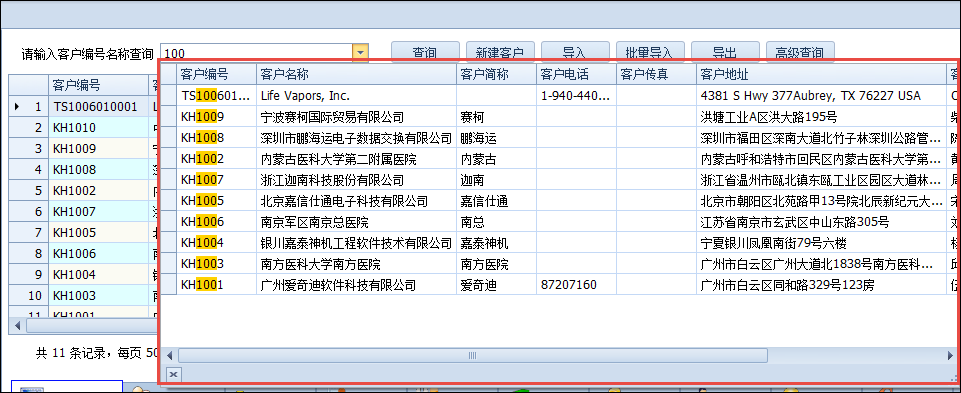
Task: Click the 批量导入 button
Action: pyautogui.click(x=650, y=52)
